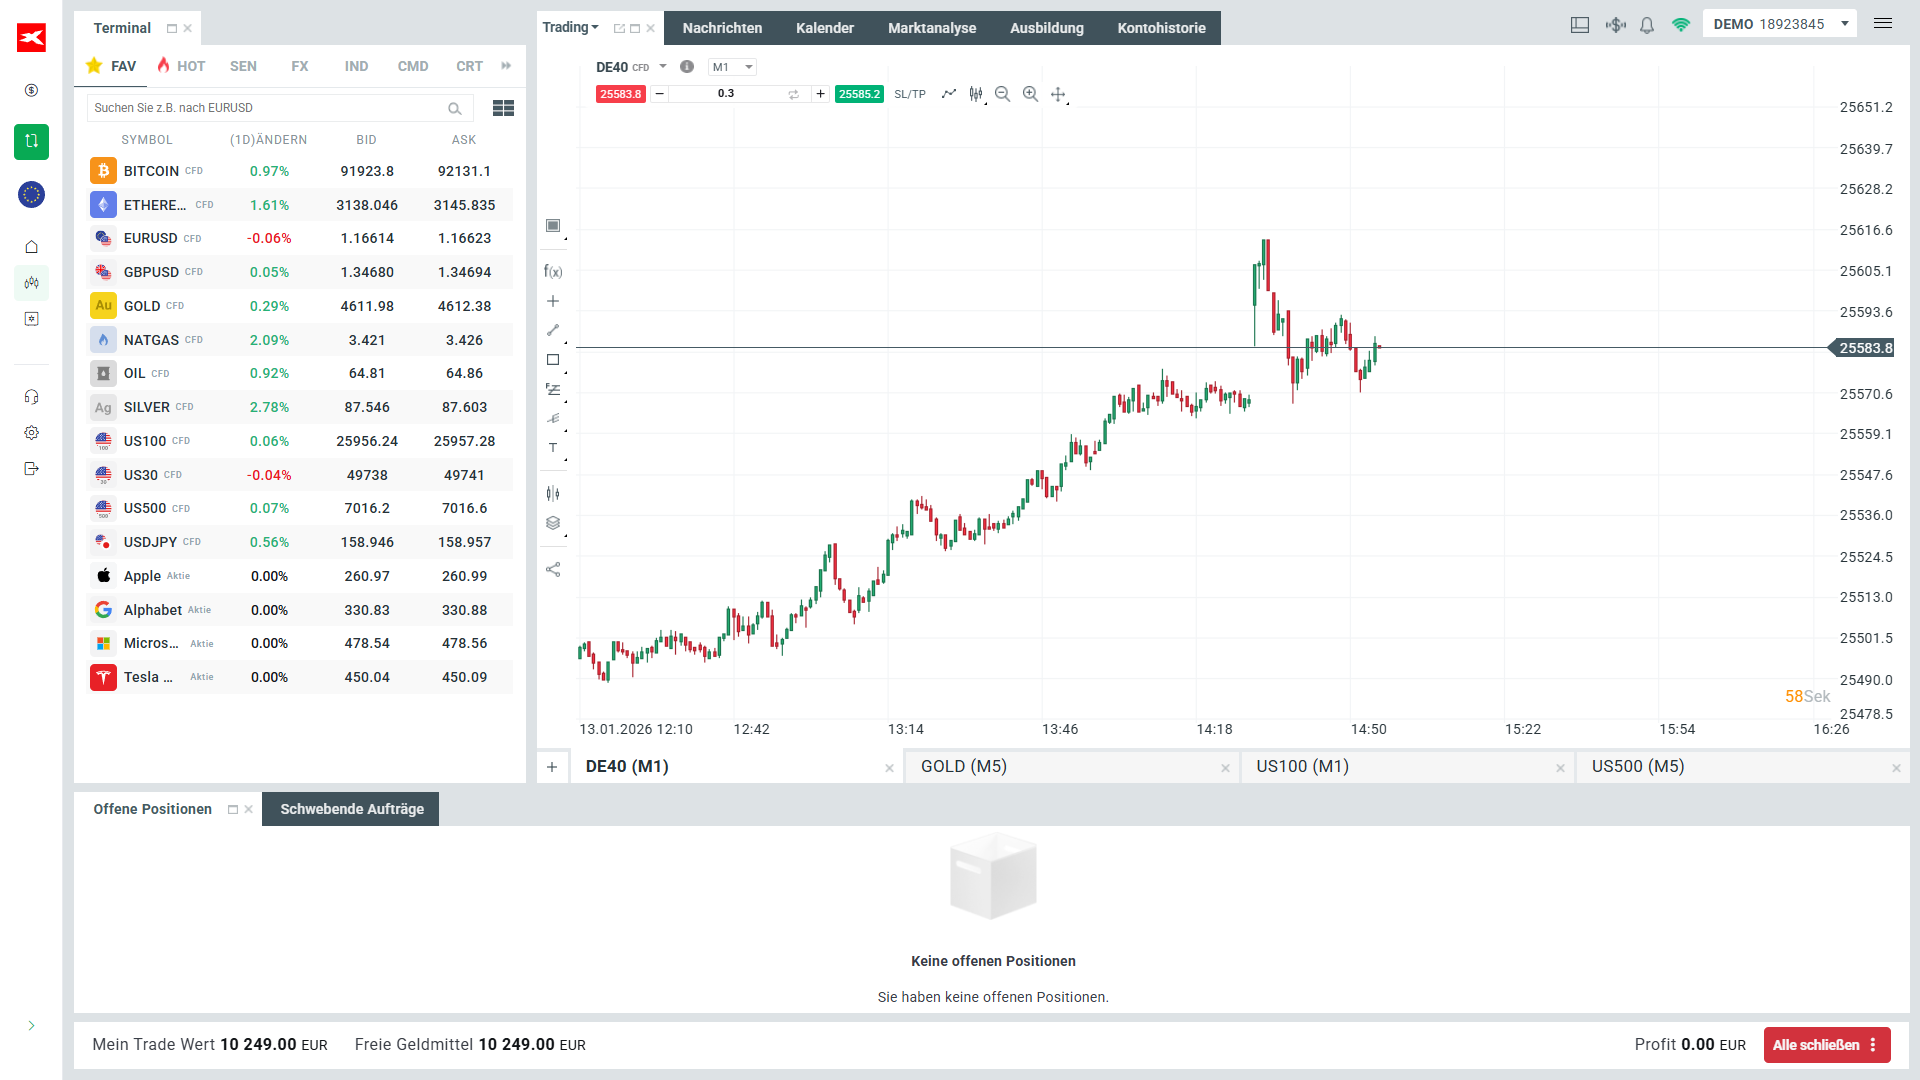Click the current price marker 25583.8 on axis
Screen dimensions: 1920x1080
point(1861,348)
